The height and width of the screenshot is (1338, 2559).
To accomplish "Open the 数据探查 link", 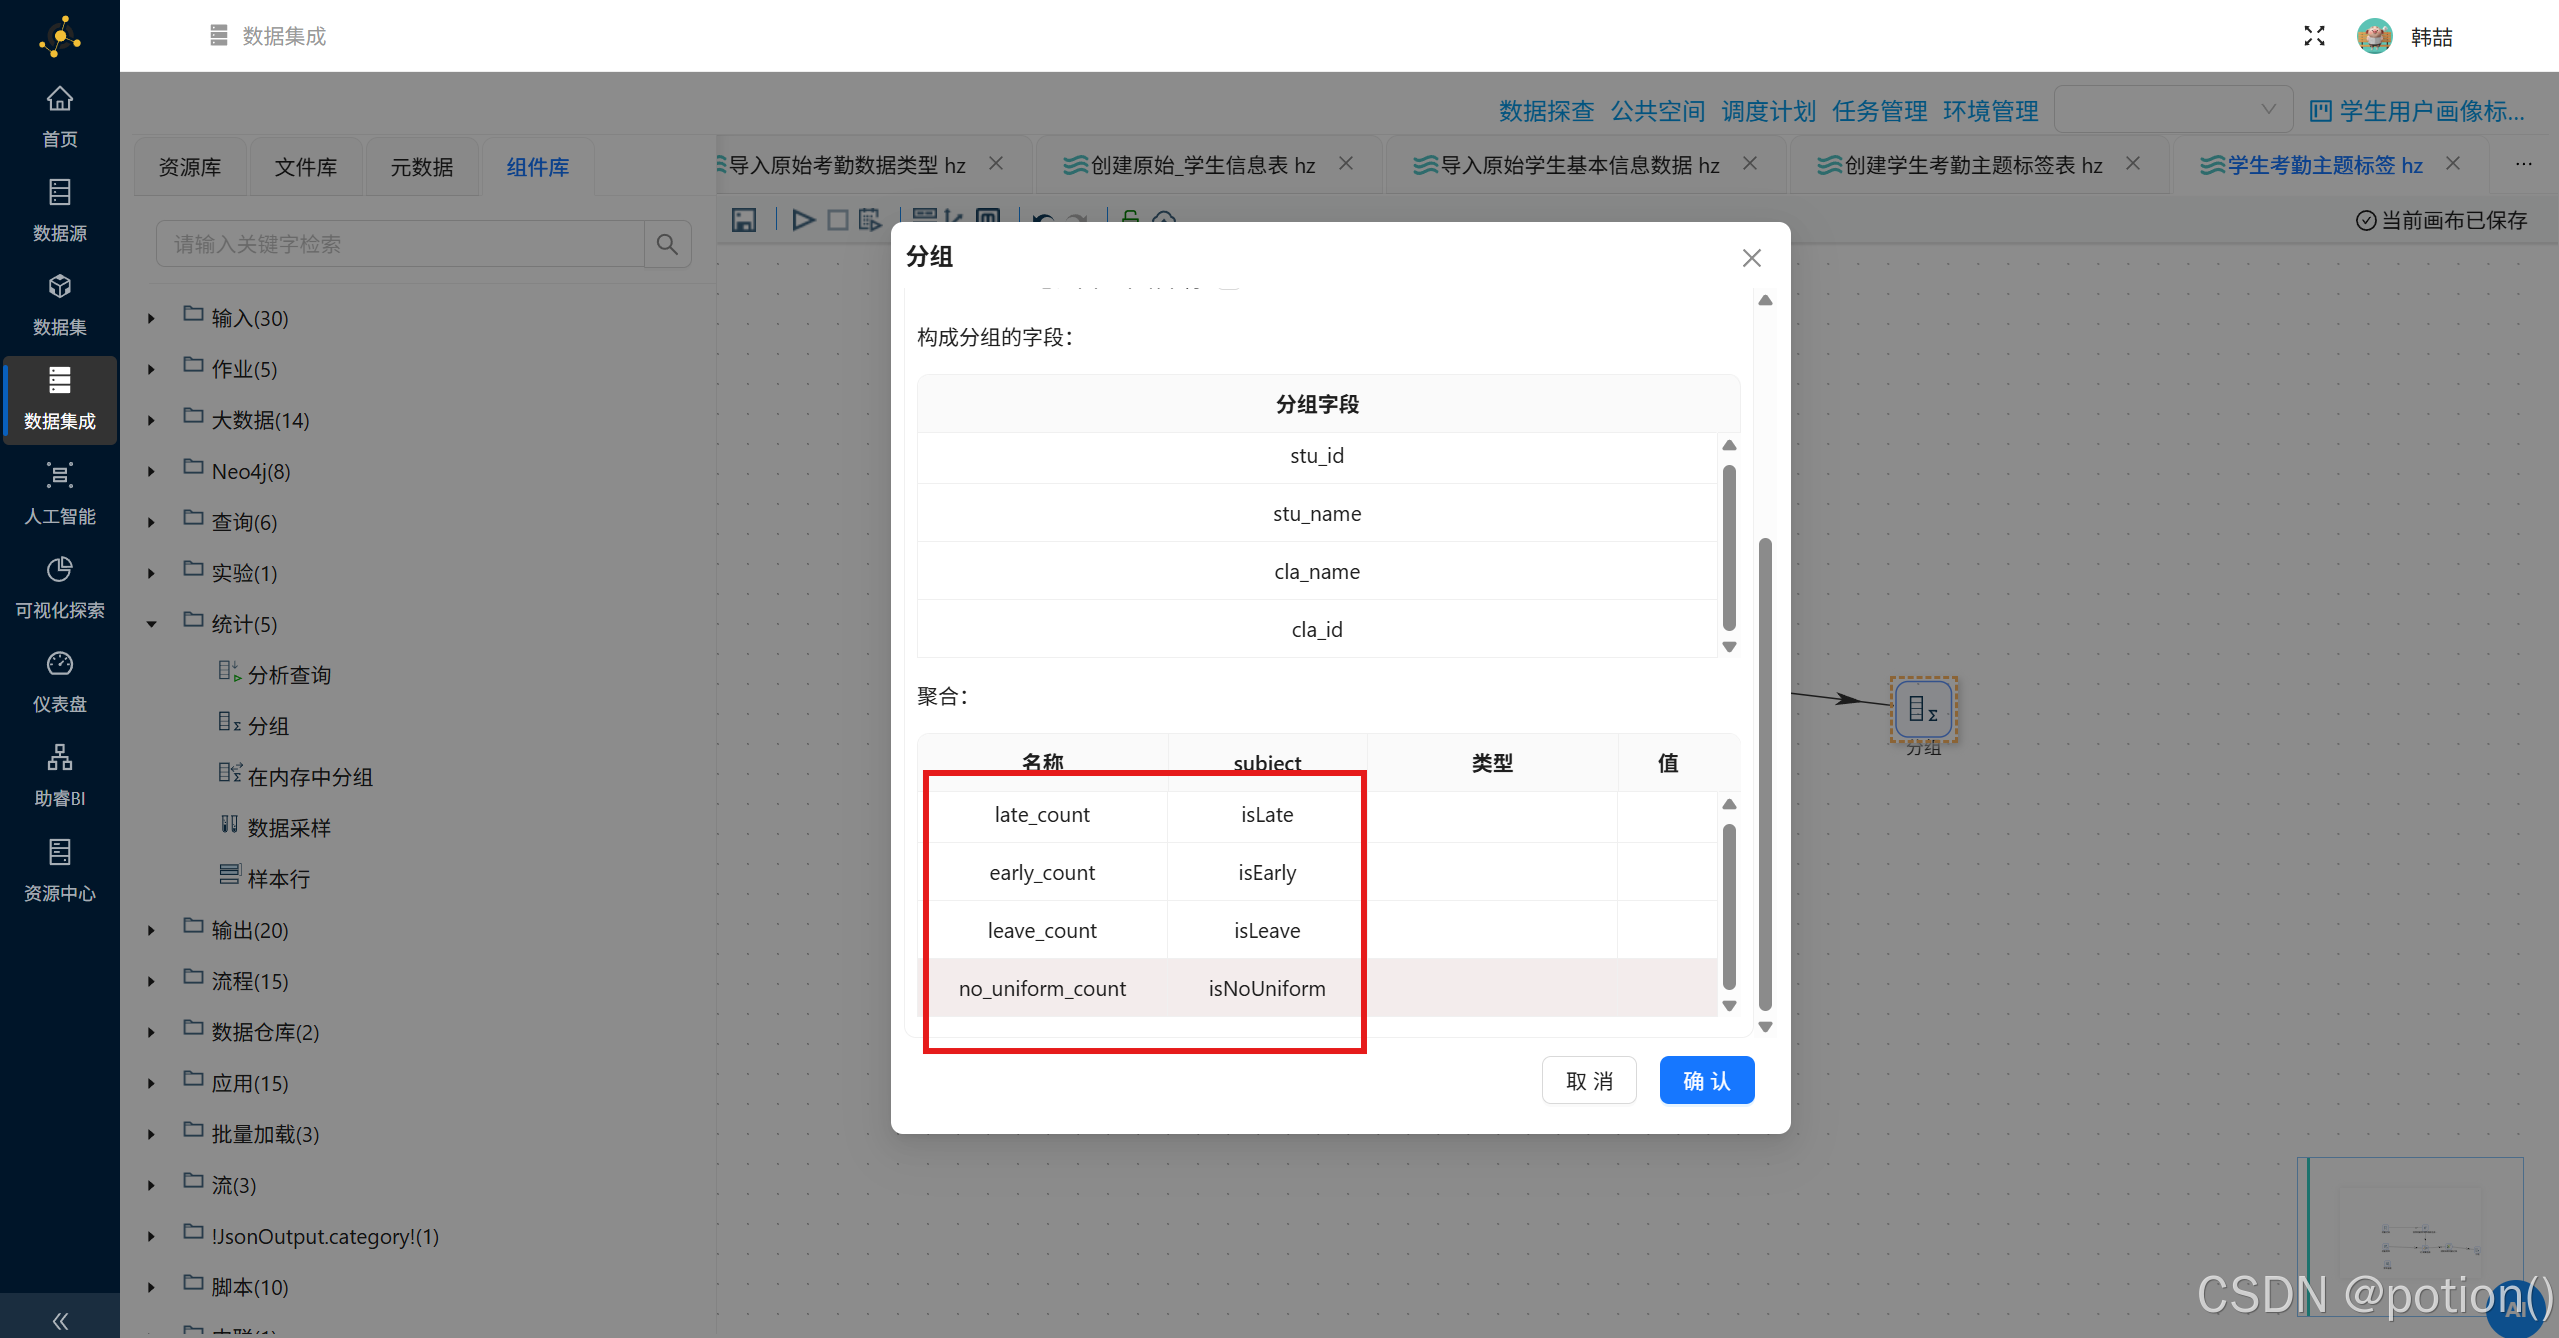I will (x=1546, y=110).
